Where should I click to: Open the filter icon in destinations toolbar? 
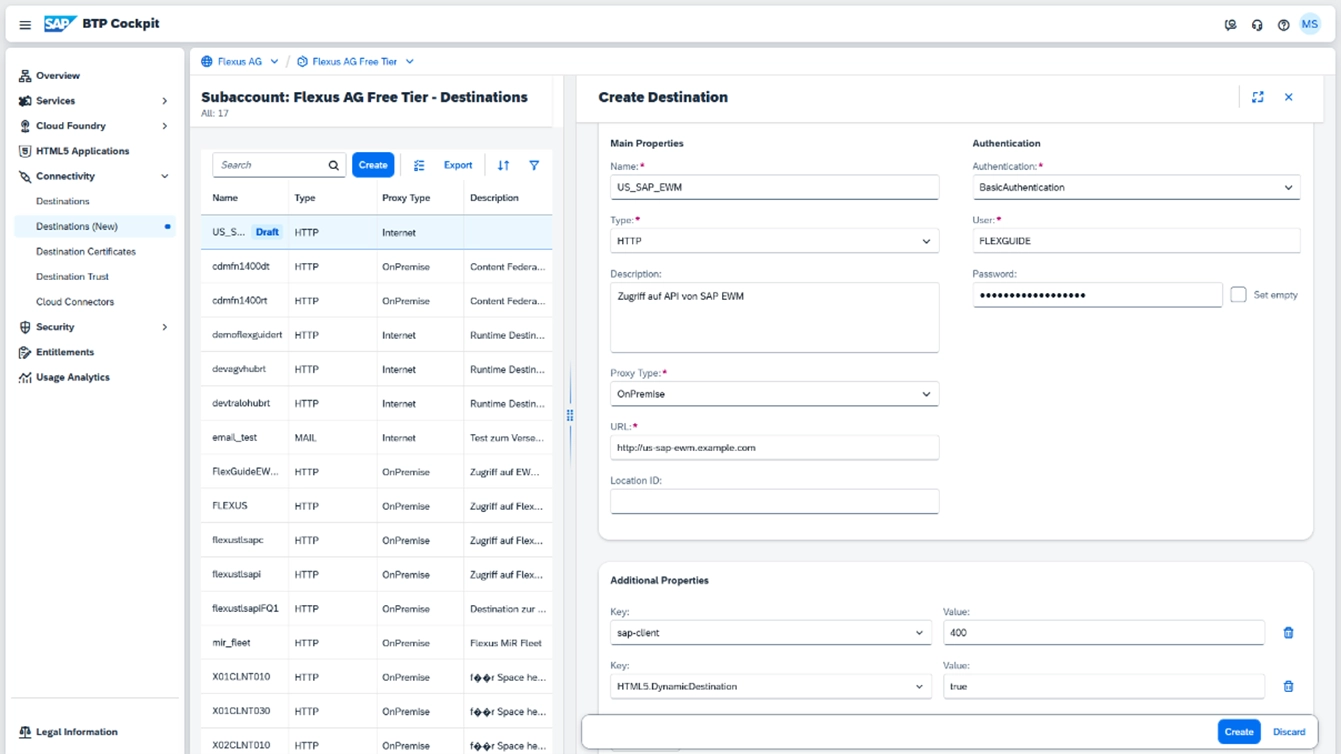(534, 165)
